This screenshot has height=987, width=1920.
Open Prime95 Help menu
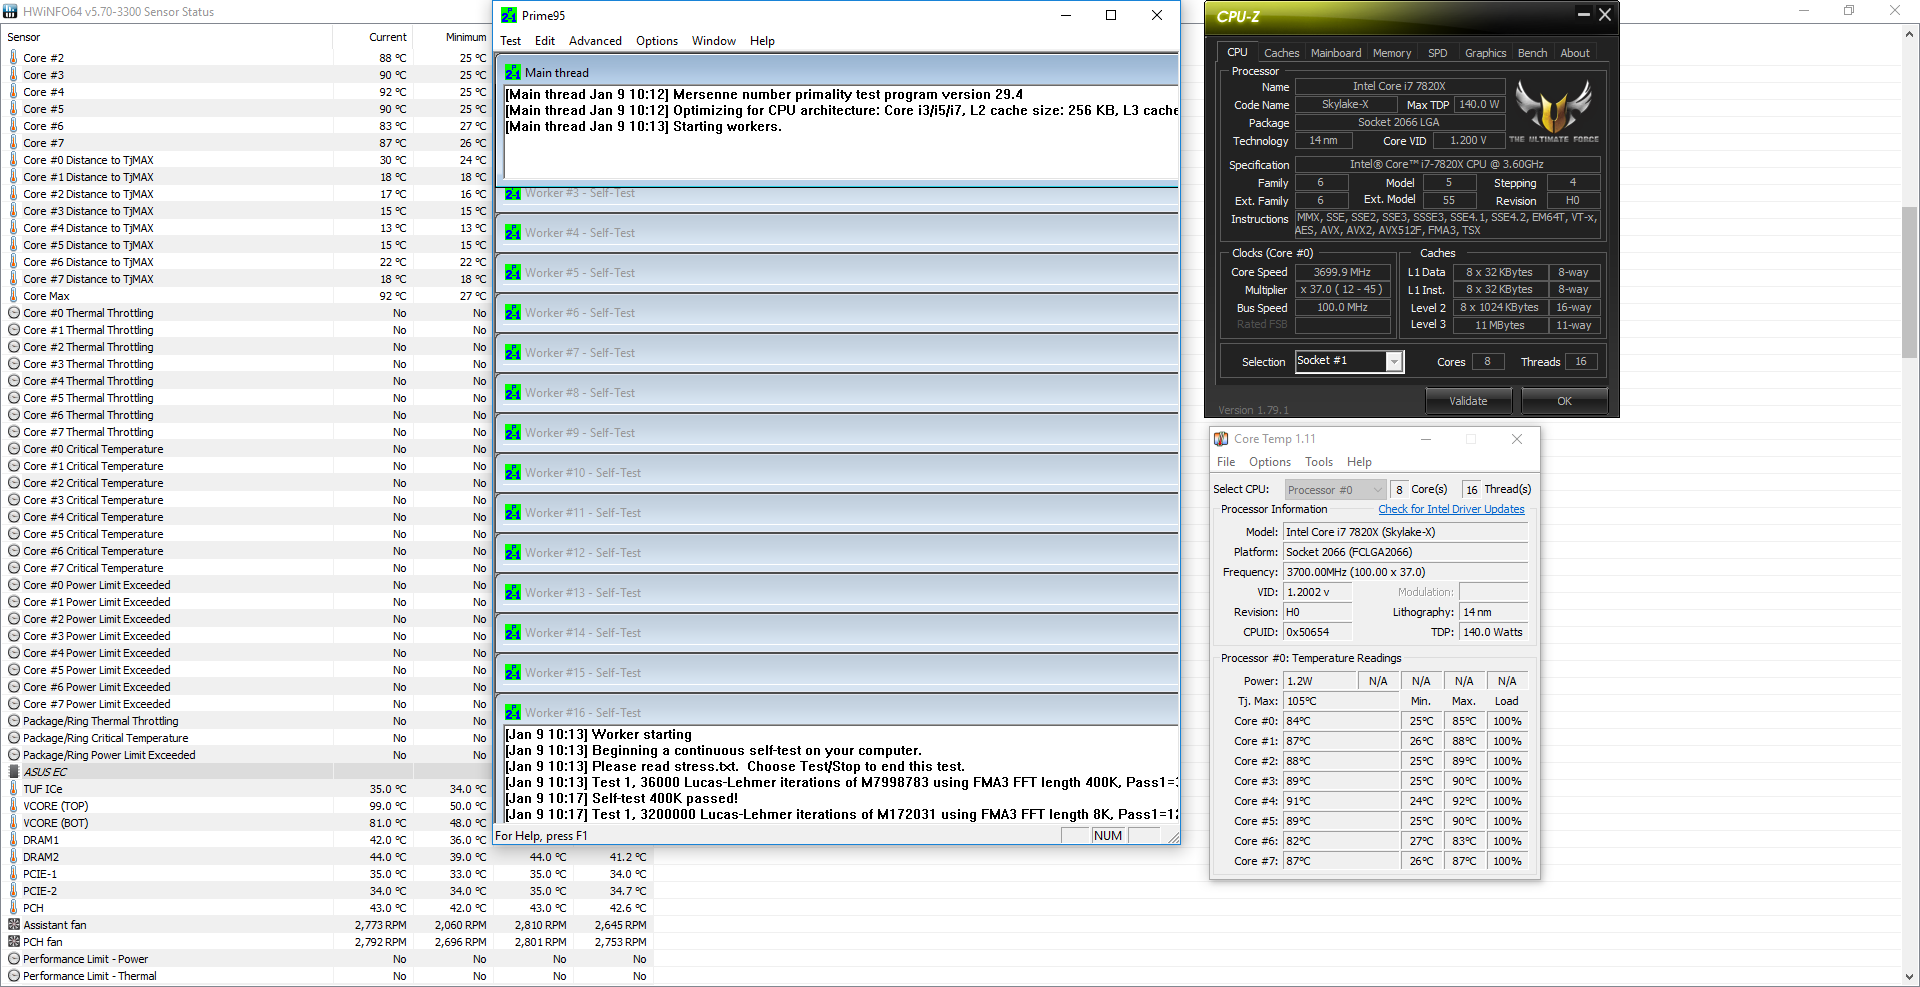click(762, 41)
